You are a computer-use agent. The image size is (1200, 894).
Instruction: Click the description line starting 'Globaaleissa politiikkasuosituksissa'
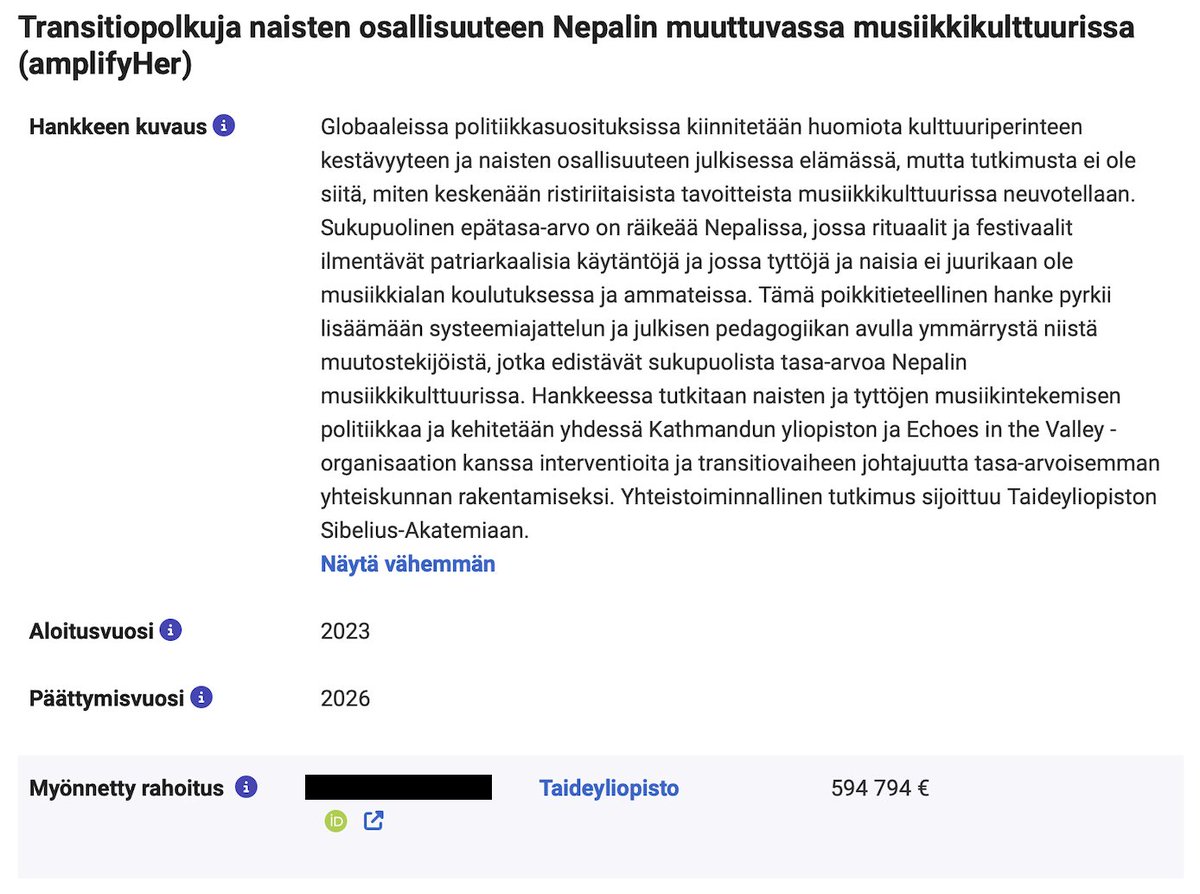click(702, 128)
